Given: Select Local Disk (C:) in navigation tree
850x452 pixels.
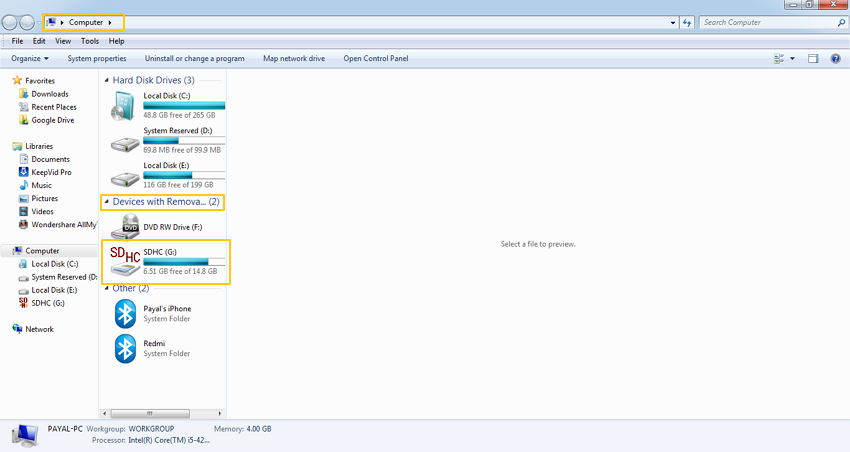Looking at the screenshot, I should coord(55,264).
